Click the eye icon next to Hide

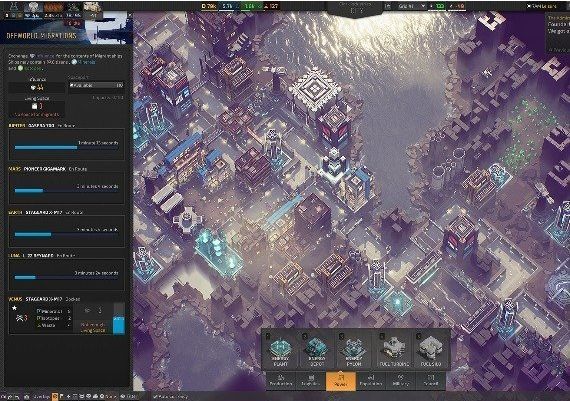click(123, 397)
